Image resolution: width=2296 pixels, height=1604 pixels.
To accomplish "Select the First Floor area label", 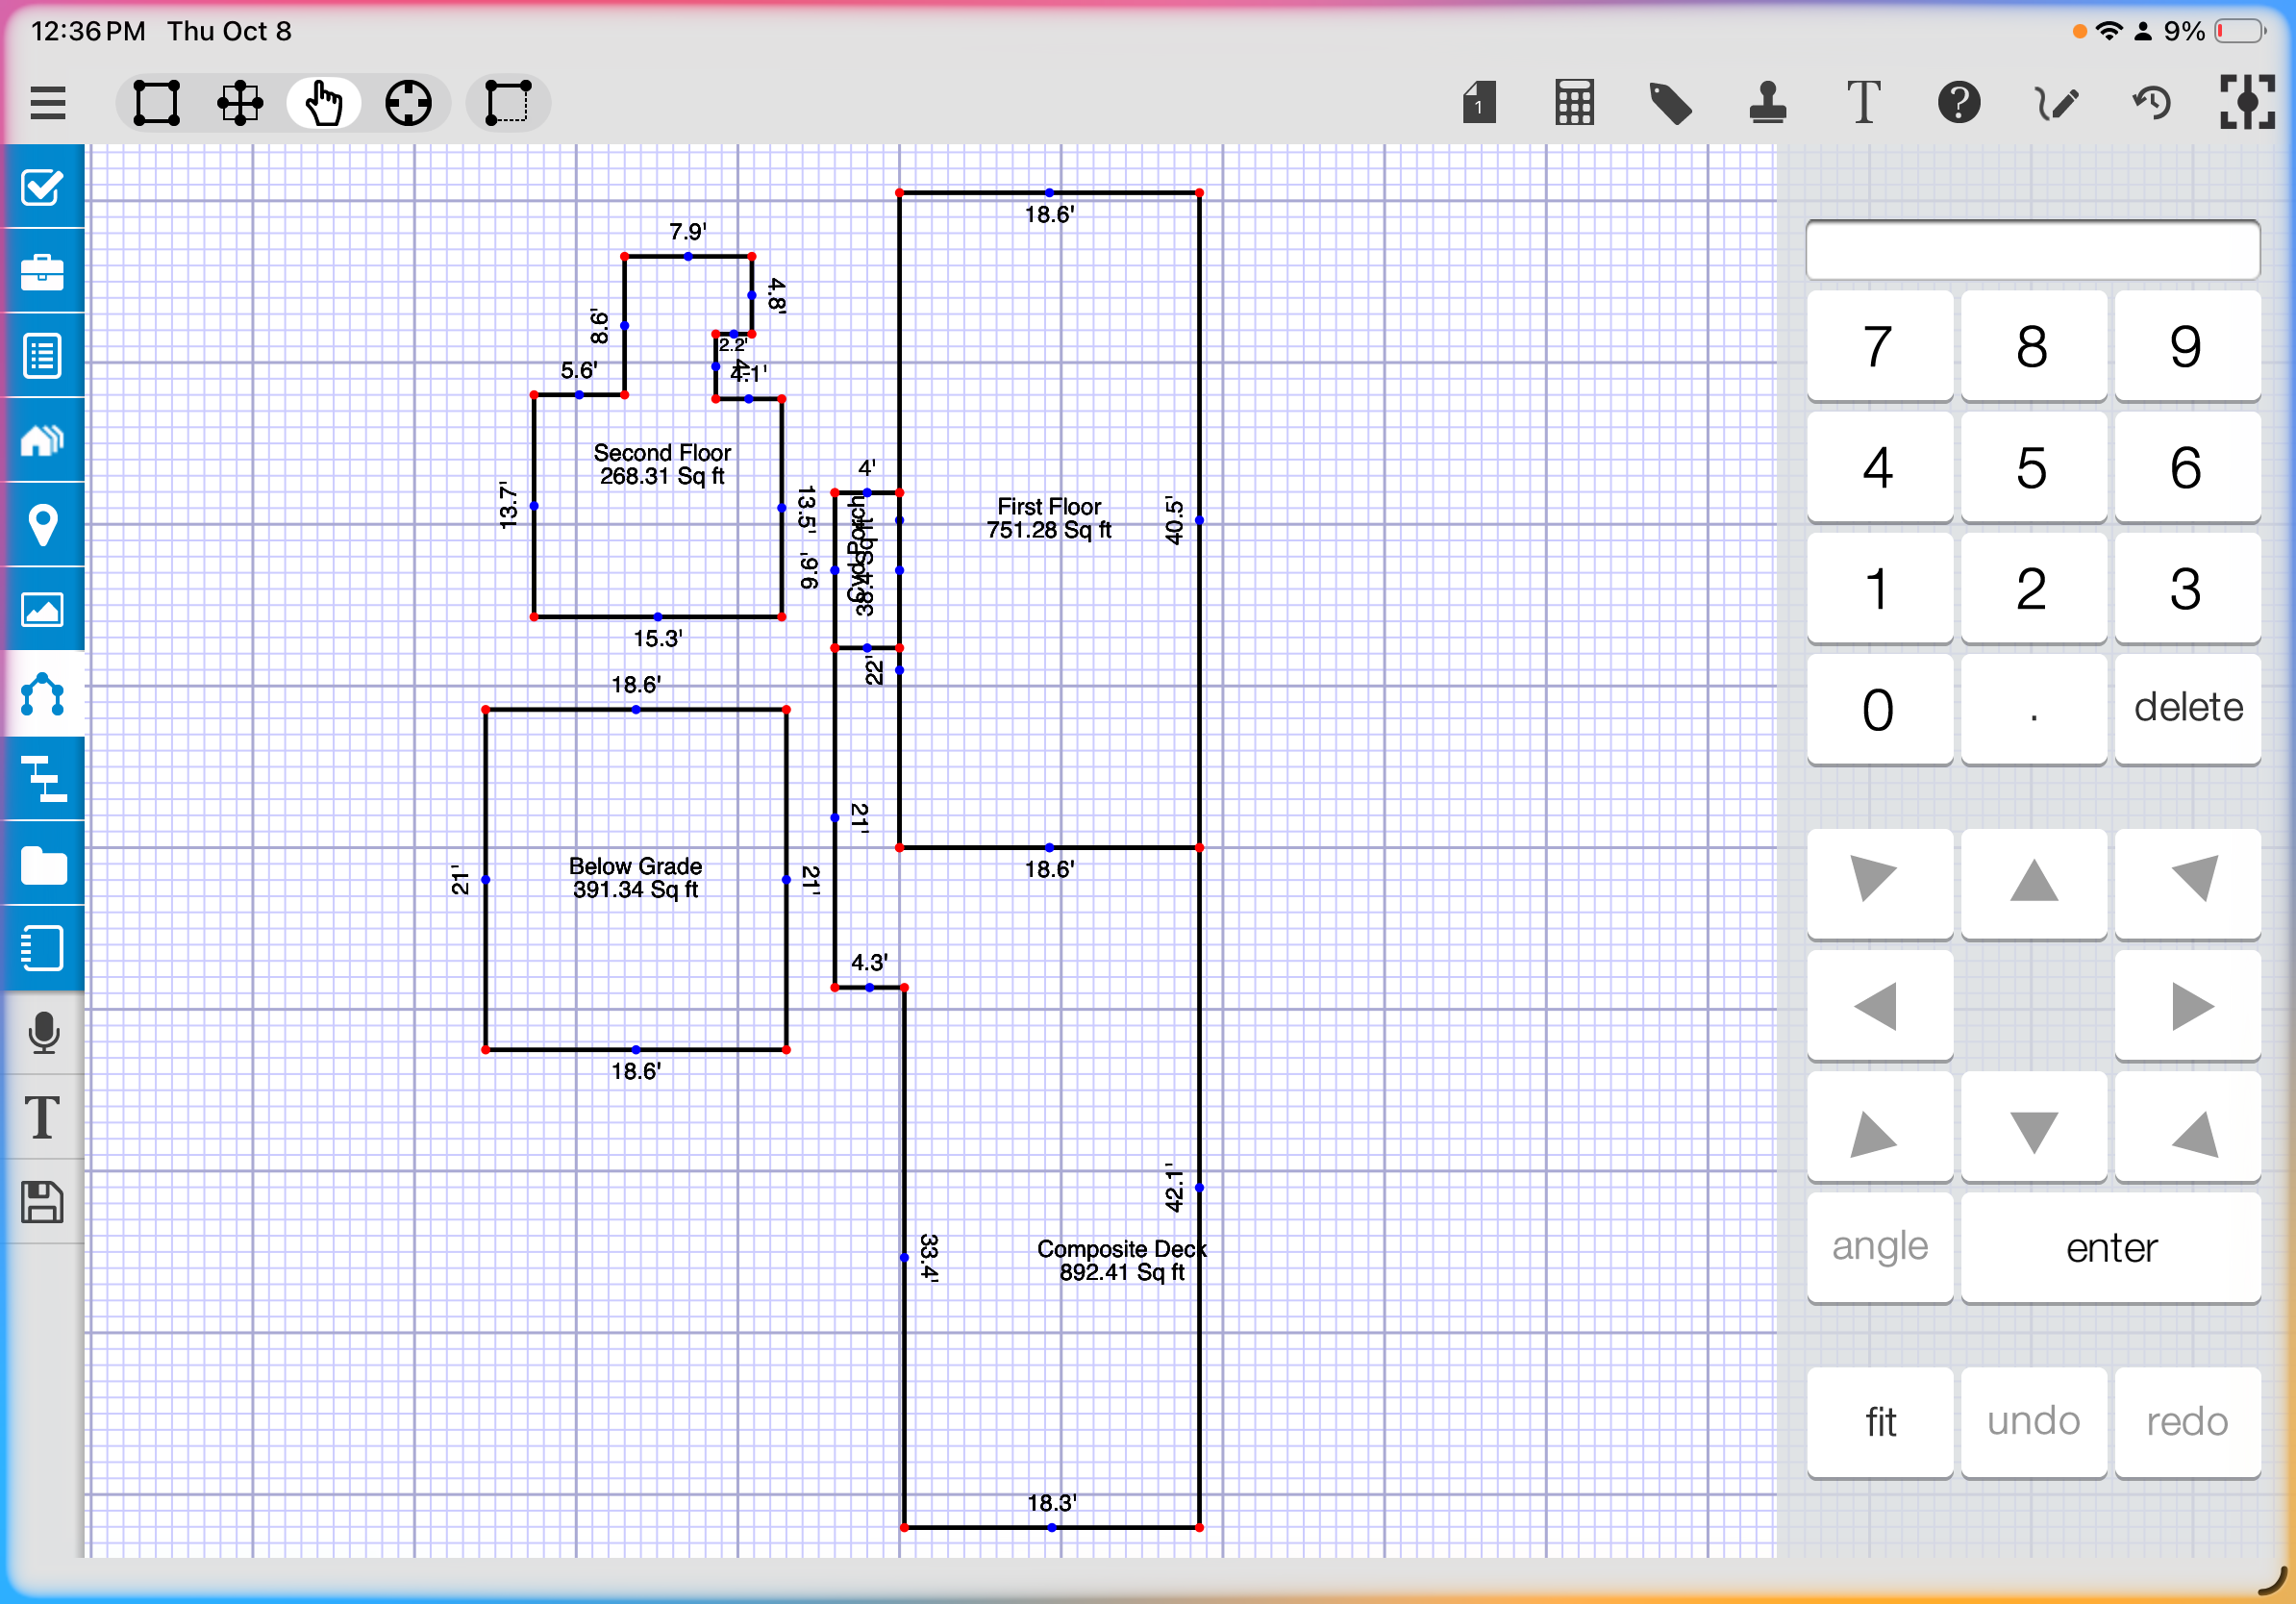I will (x=1049, y=518).
